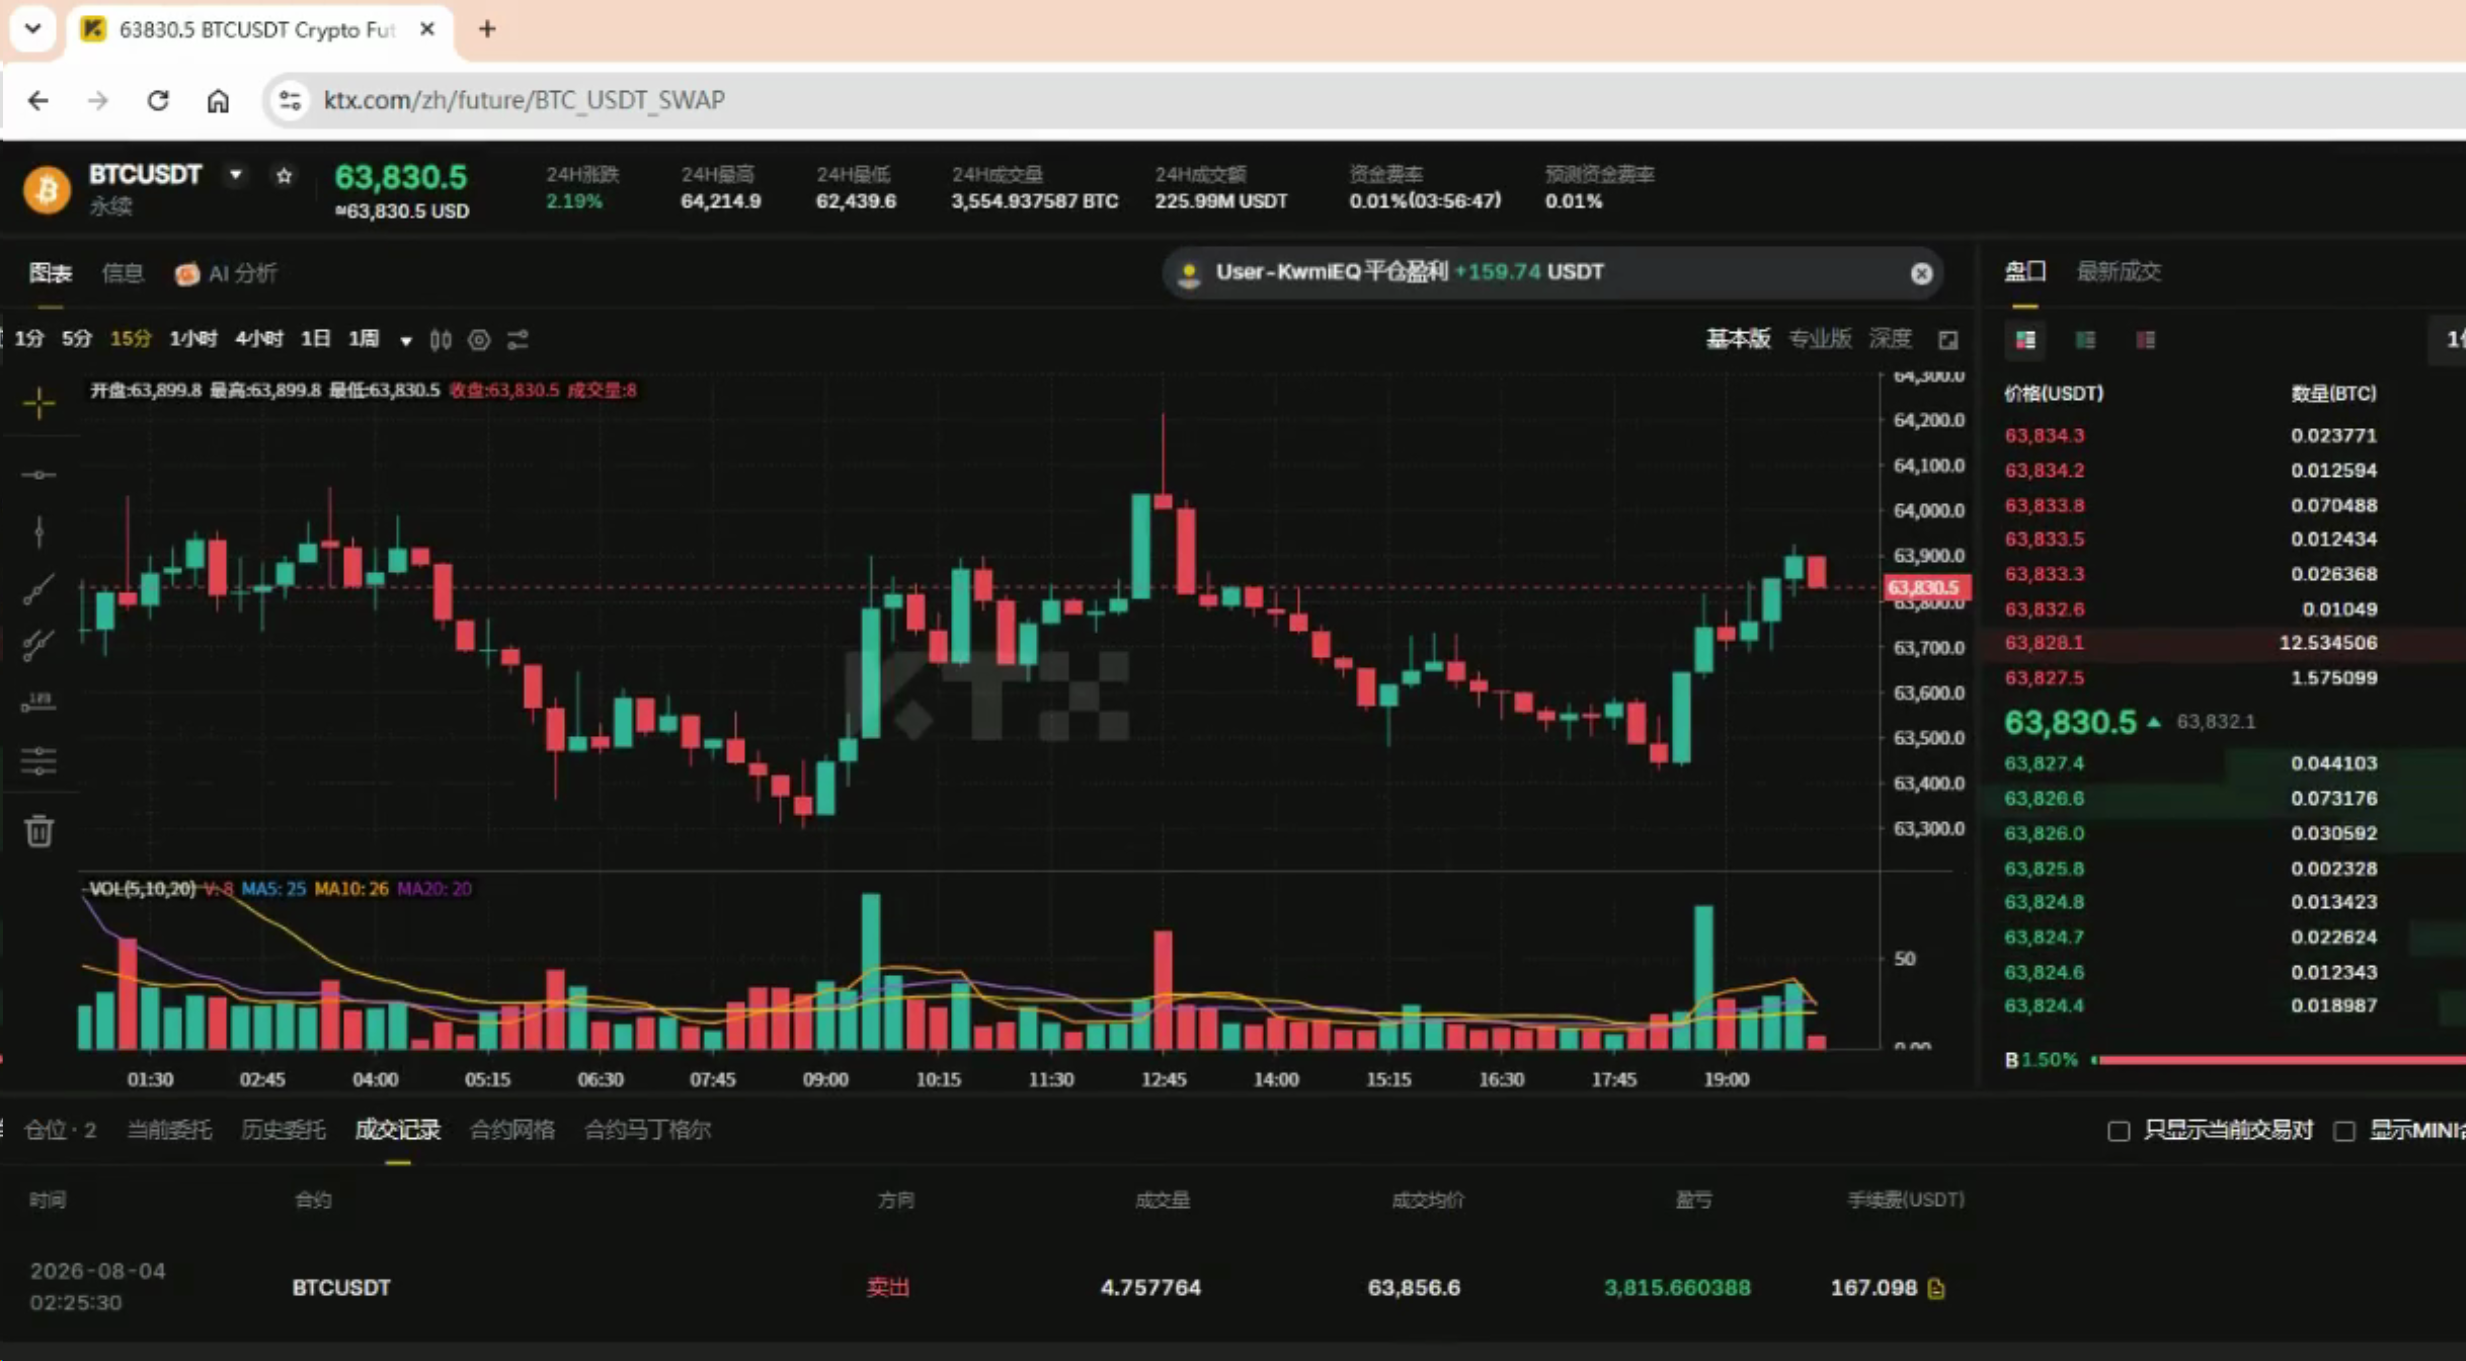
Task: Select the parallel channel drawing tool
Action: click(x=39, y=644)
